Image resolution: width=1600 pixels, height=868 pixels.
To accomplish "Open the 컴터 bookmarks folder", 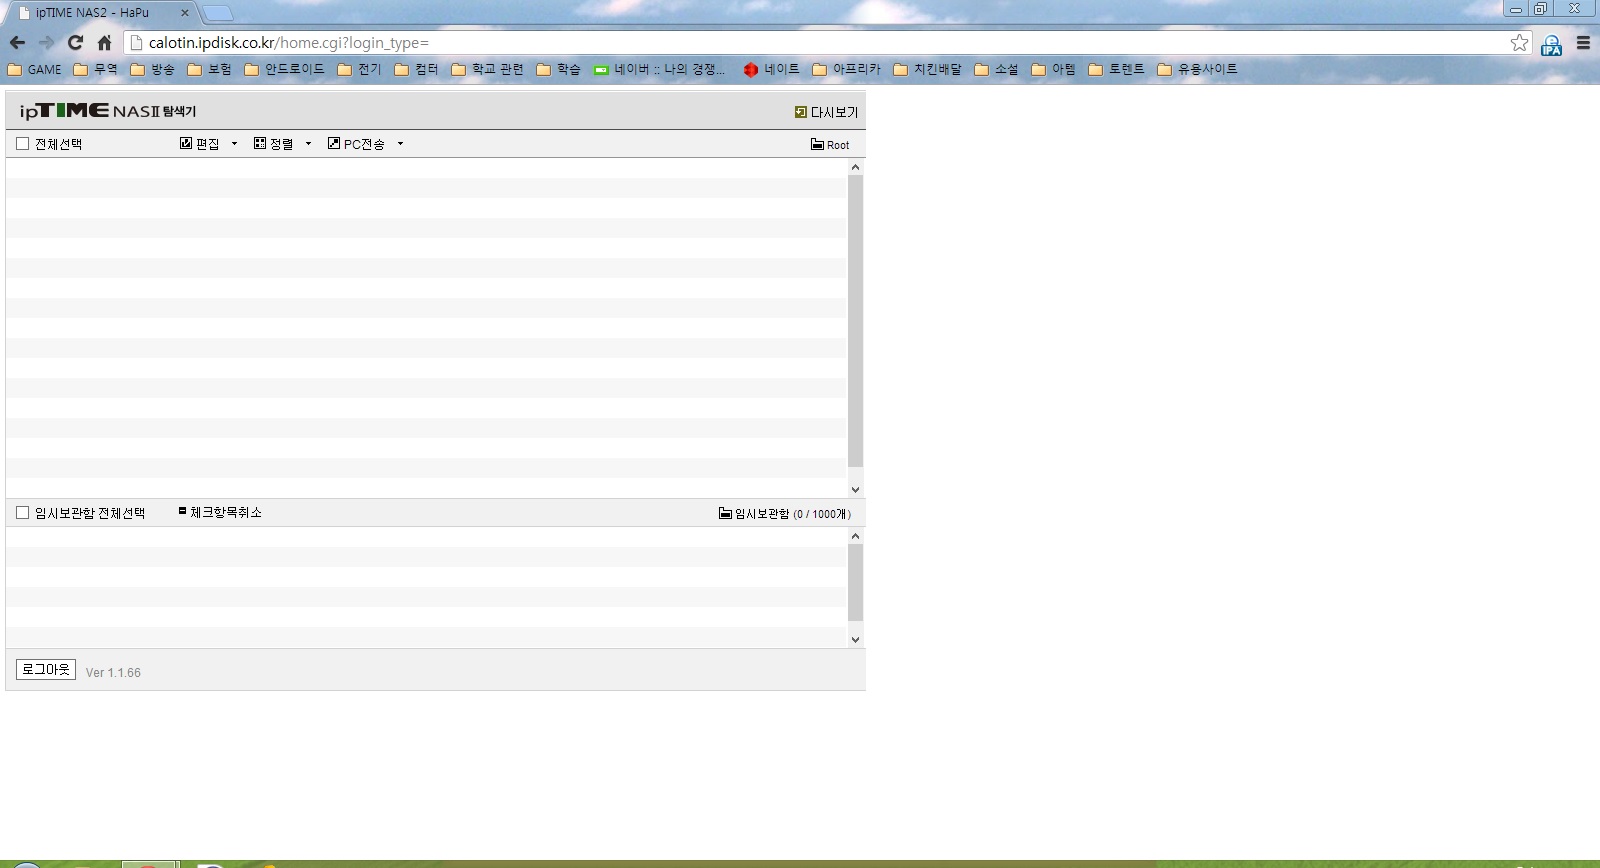I will click(x=416, y=69).
